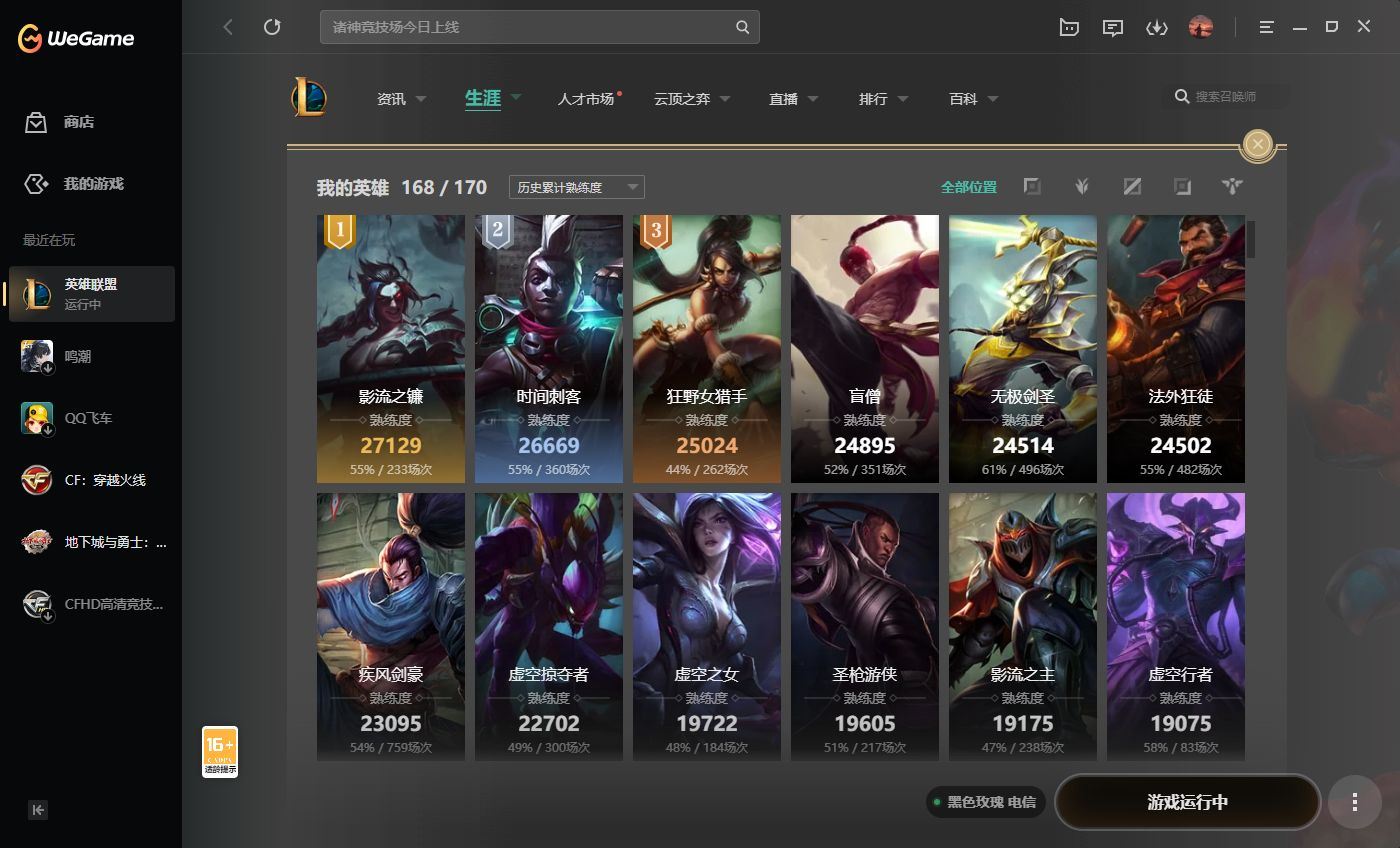Viewport: 1400px width, 848px height.
Task: Click the refresh page icon
Action: (x=272, y=27)
